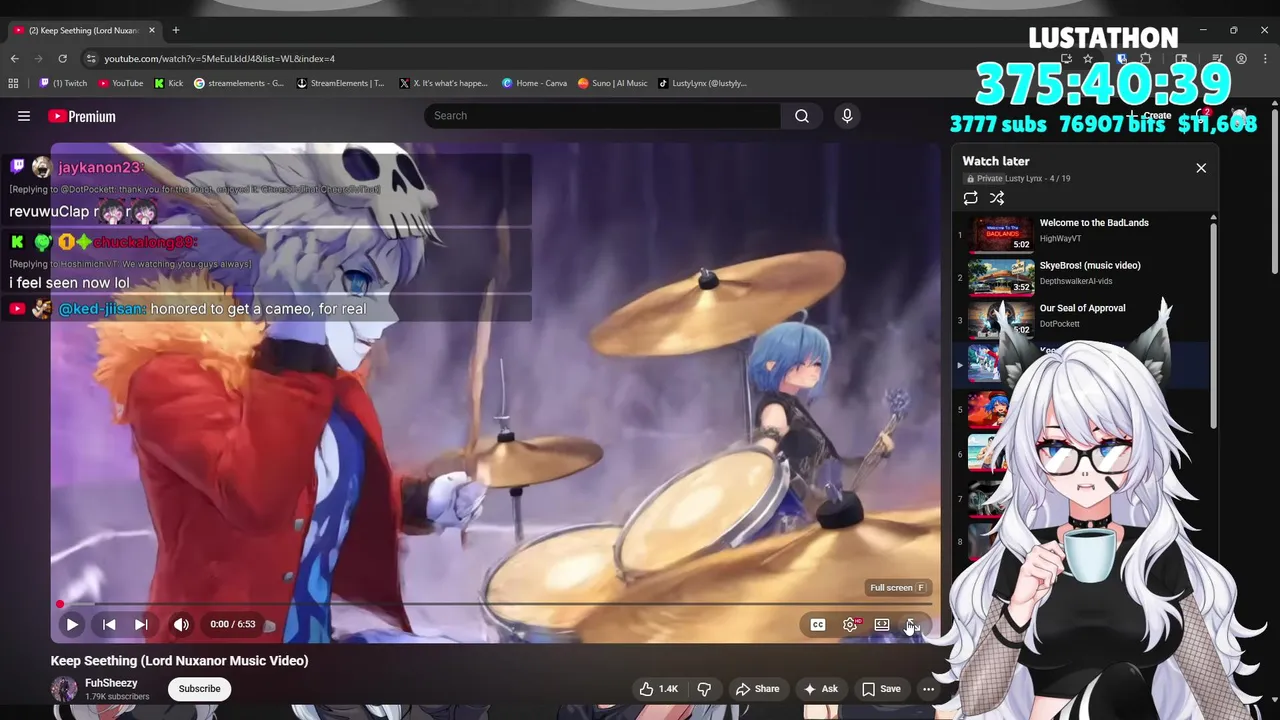The width and height of the screenshot is (1280, 720).
Task: Open the FuhSheezy channel avatar
Action: [64, 689]
